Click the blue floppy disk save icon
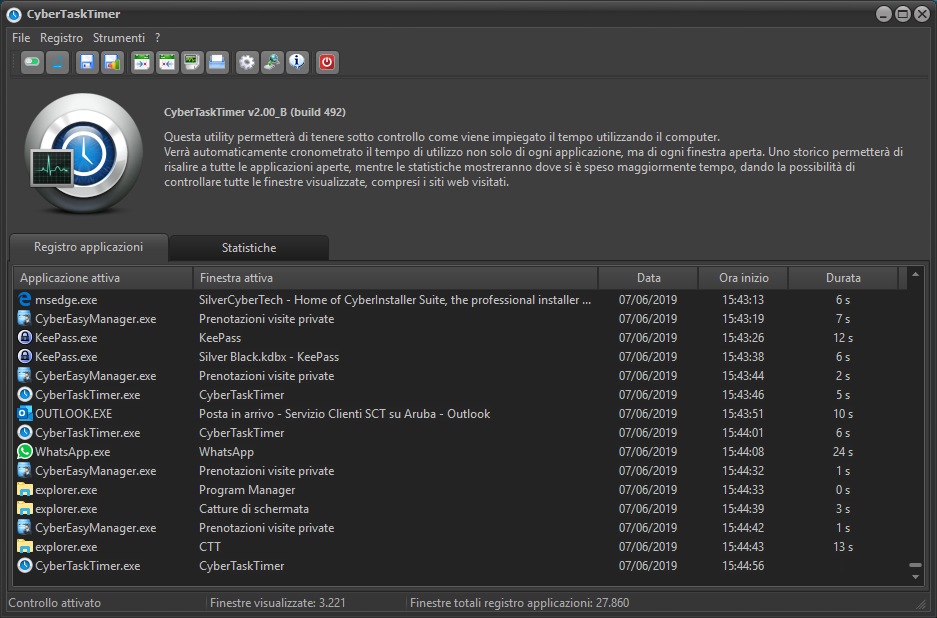Viewport: 937px width, 618px height. click(87, 62)
